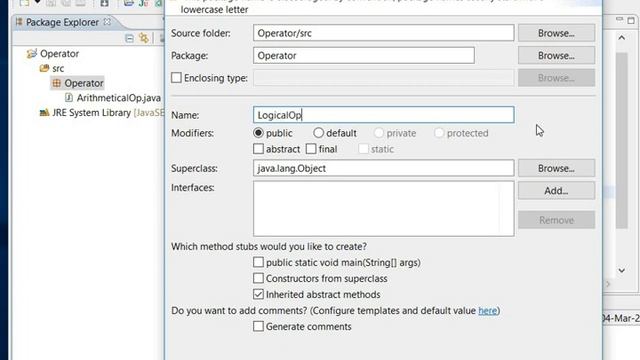The width and height of the screenshot is (640, 360).
Task: Browse for the Source folder
Action: [x=556, y=33]
